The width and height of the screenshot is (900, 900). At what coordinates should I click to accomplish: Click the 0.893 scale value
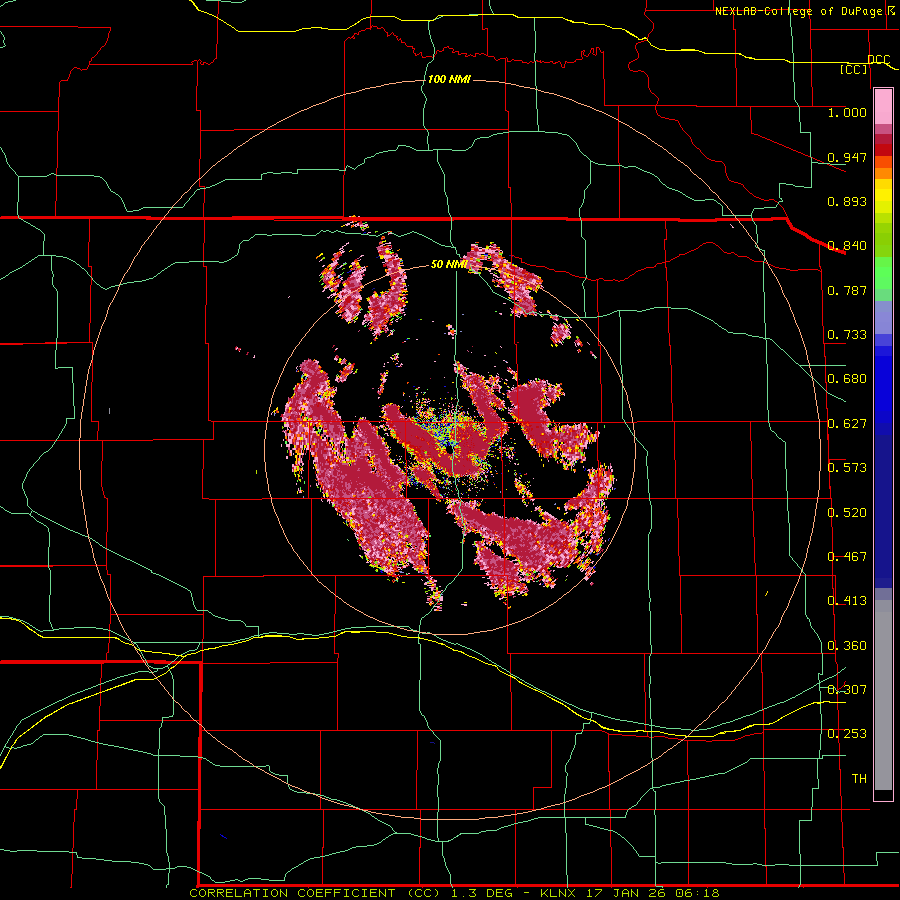click(x=847, y=201)
